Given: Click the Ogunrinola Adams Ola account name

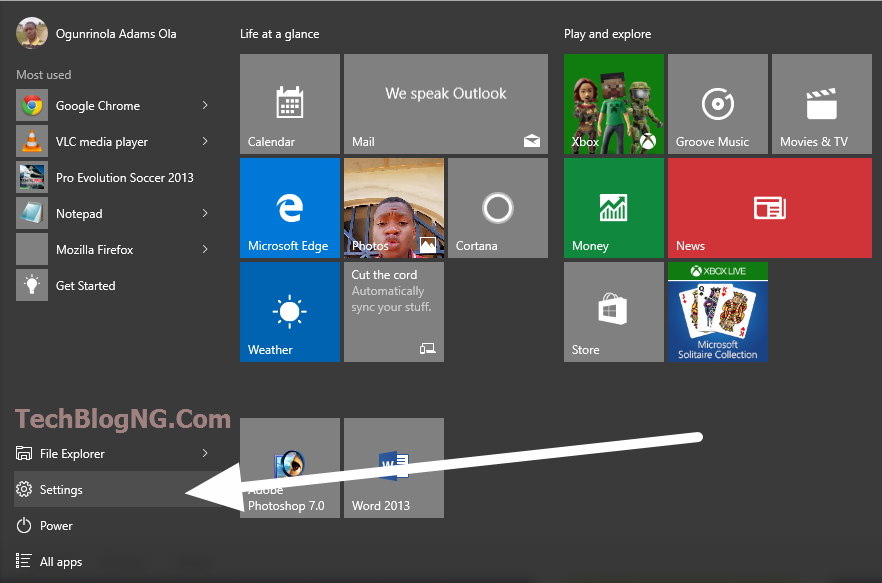Looking at the screenshot, I should (116, 34).
